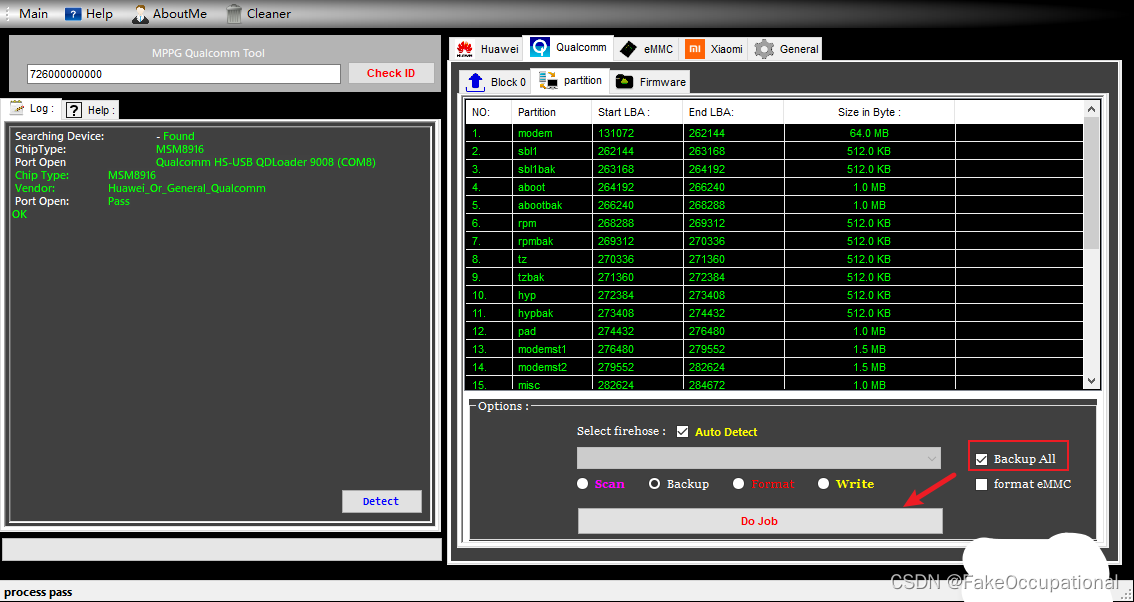Click the Start LBA value 131072
The width and height of the screenshot is (1134, 602).
coord(615,133)
